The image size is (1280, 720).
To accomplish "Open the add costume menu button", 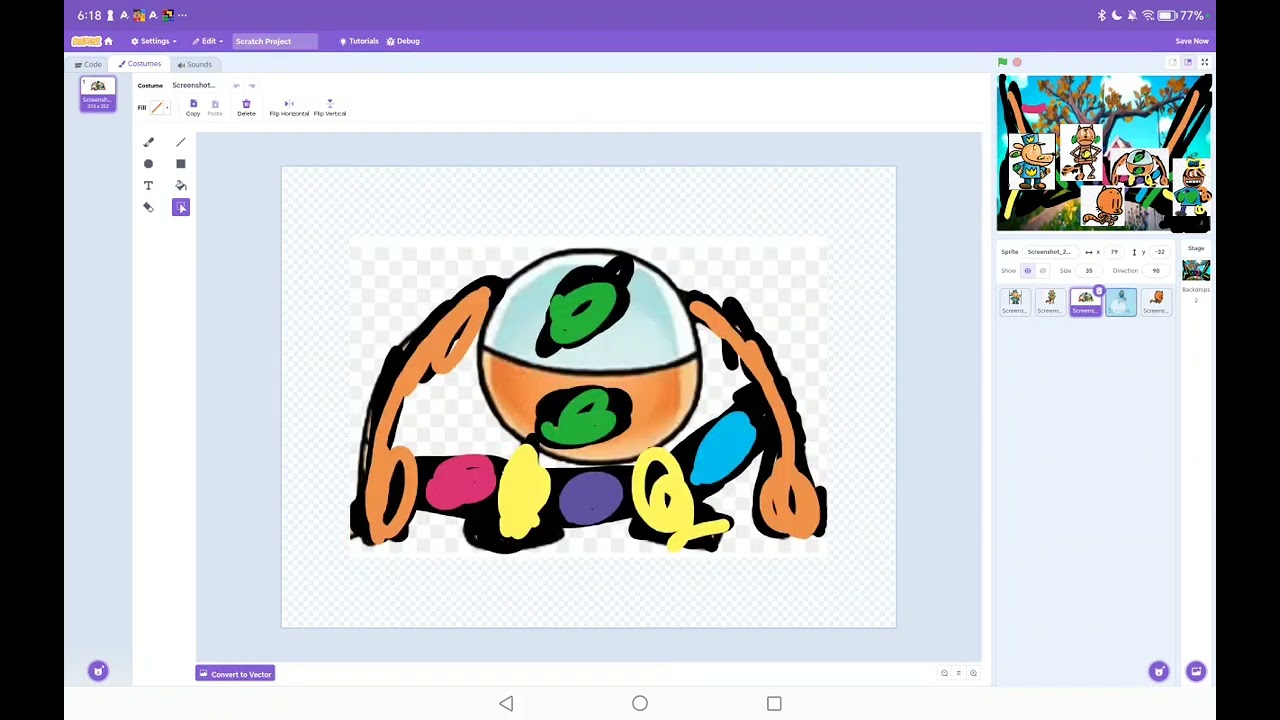I will (98, 671).
